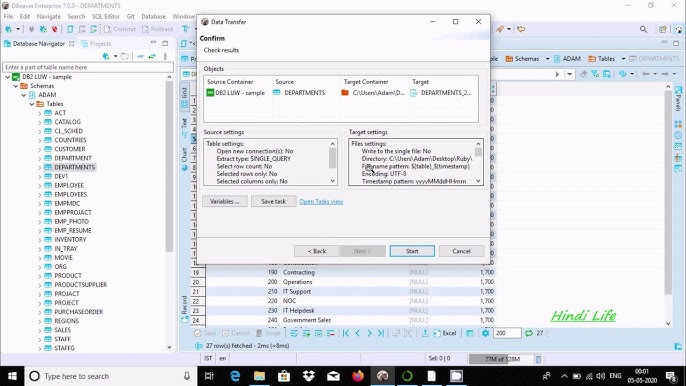Click the Save task button
The height and width of the screenshot is (386, 686).
coord(273,201)
